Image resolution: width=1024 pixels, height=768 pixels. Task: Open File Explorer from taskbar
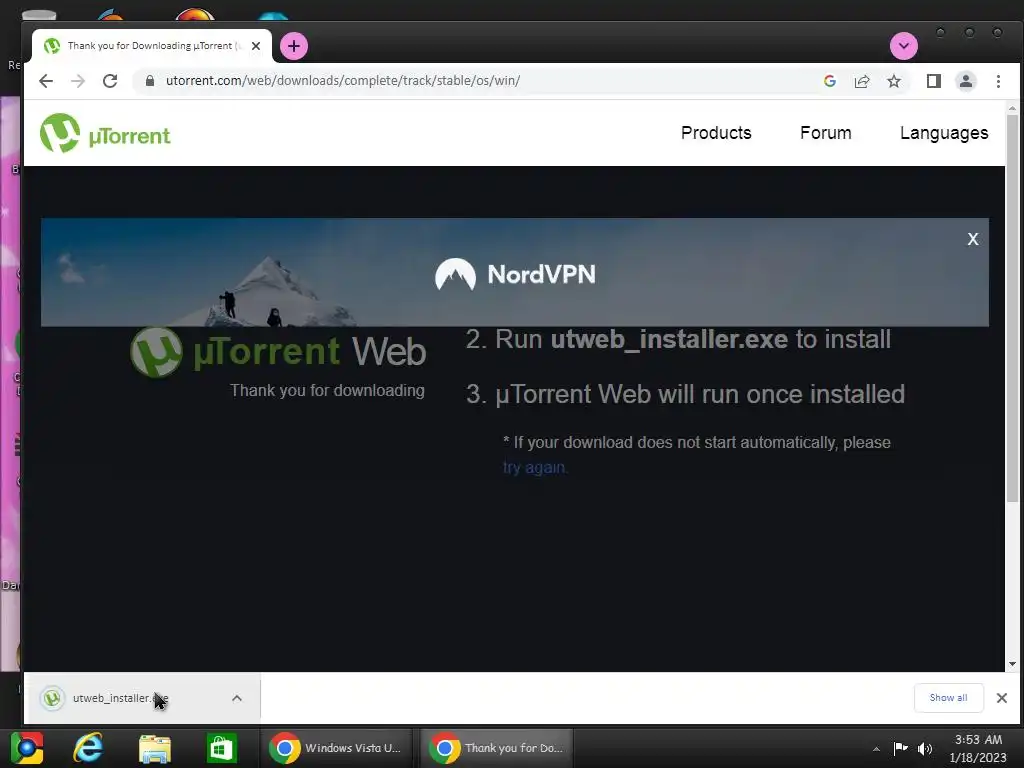[155, 748]
